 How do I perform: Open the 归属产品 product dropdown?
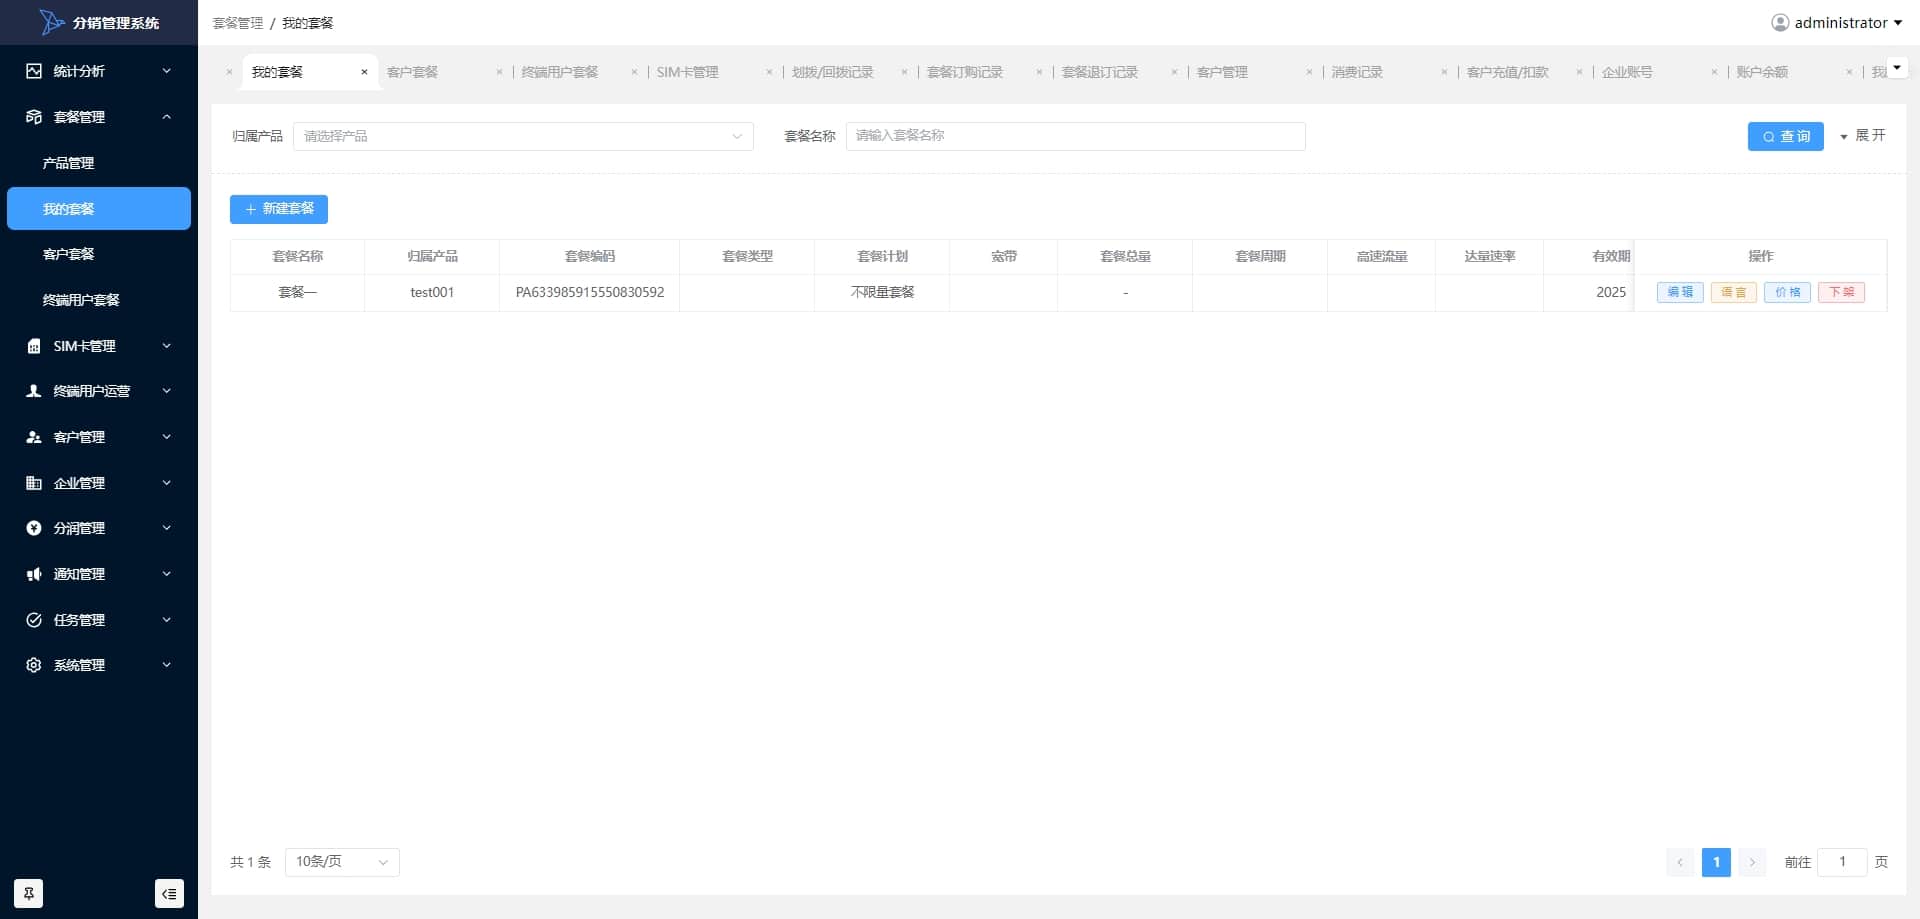(523, 136)
